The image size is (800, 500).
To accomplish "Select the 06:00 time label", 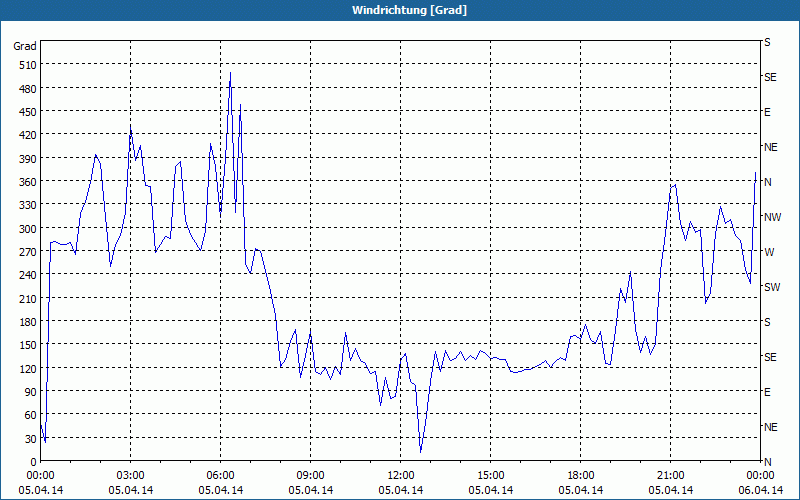I will point(220,476).
